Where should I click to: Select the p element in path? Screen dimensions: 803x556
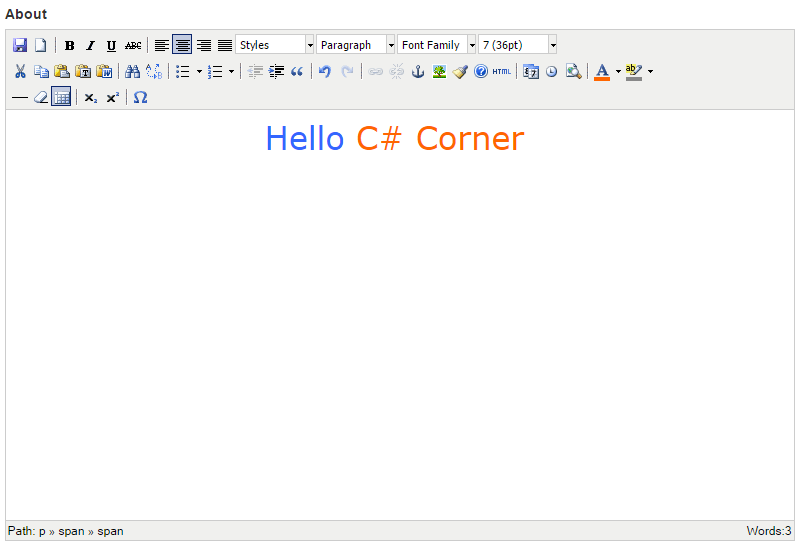click(x=42, y=531)
